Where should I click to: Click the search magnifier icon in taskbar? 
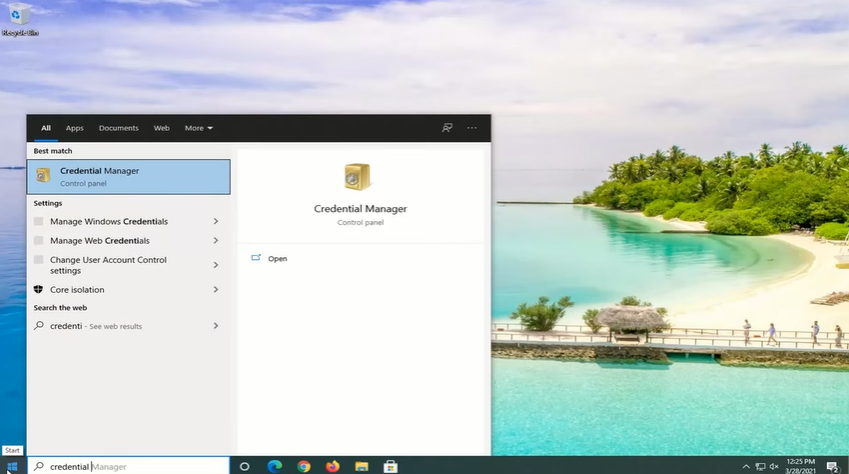point(39,466)
